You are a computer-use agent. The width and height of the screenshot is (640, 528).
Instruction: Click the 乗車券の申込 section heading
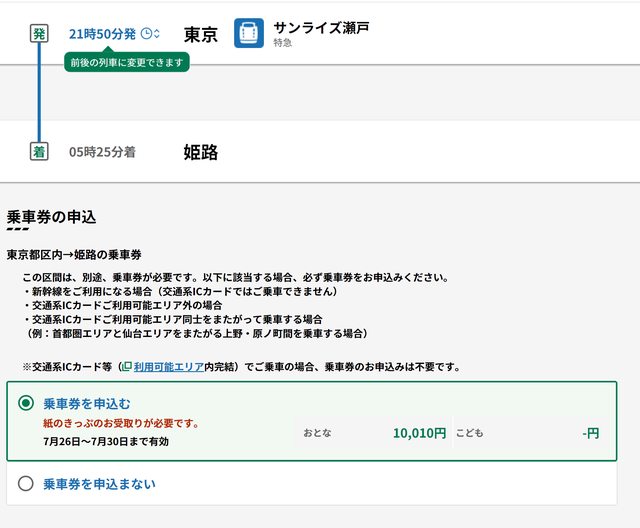tap(51, 216)
